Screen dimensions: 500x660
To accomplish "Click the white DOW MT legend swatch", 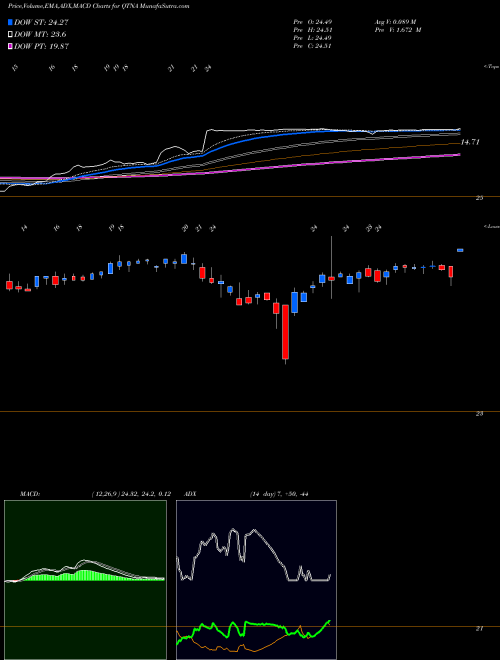I will click(10, 34).
